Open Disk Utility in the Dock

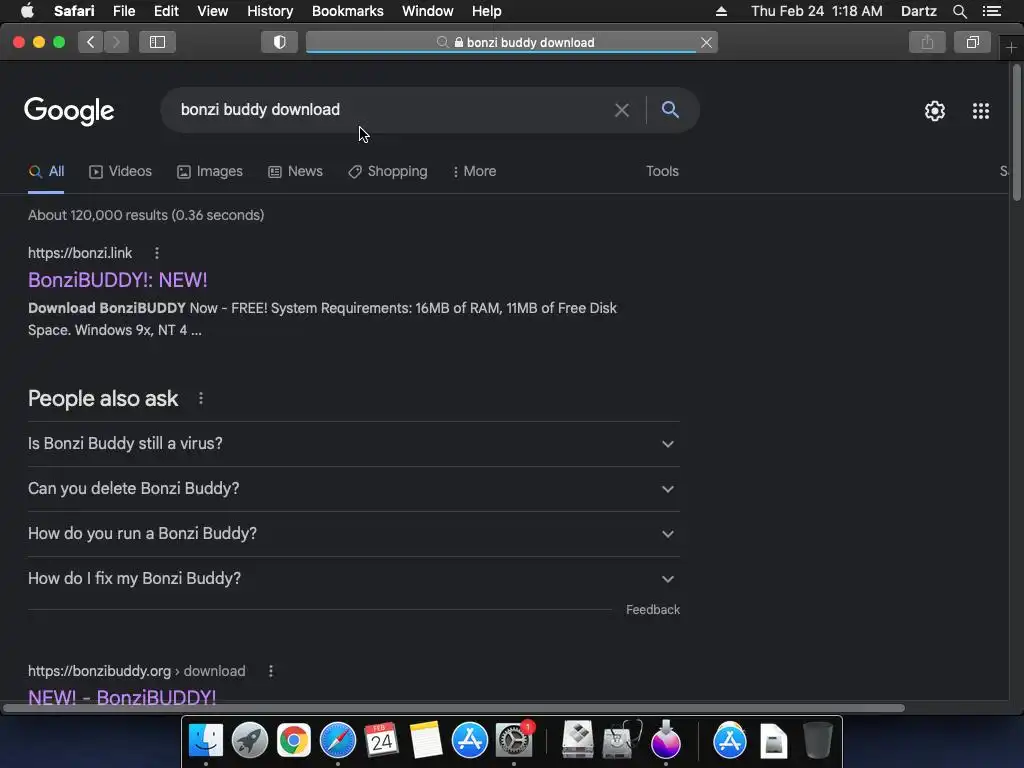[622, 741]
